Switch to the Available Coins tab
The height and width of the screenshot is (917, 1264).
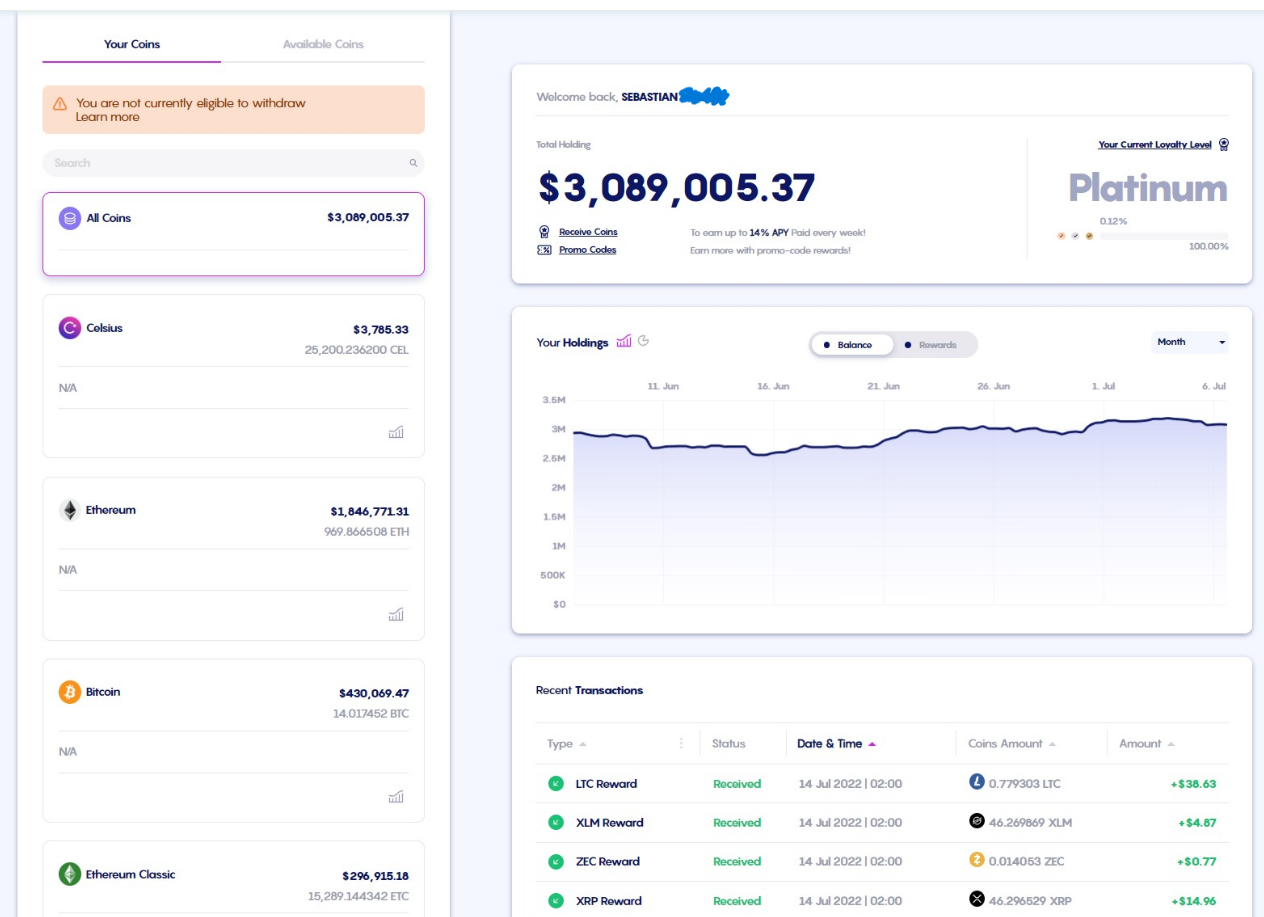coord(323,44)
